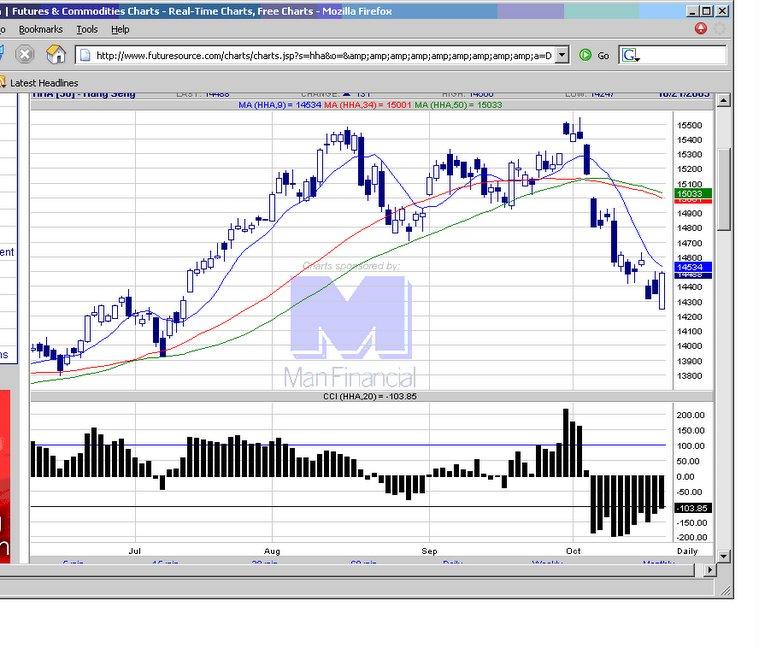Viewport: 759px width, 649px height.
Task: Click the Daily interval label
Action: 687,551
